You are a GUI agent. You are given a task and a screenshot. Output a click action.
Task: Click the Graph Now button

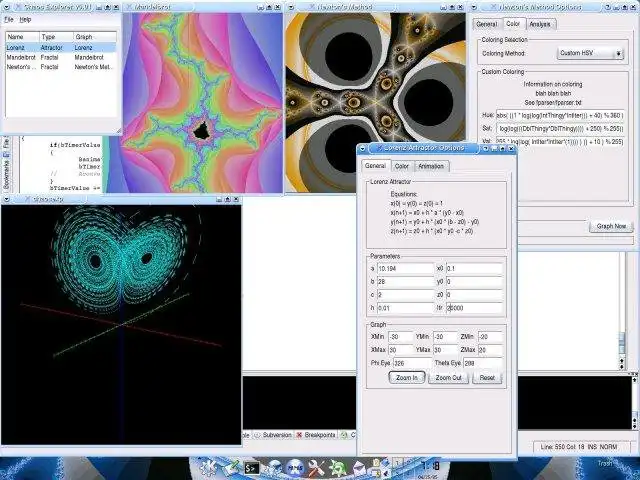611,226
